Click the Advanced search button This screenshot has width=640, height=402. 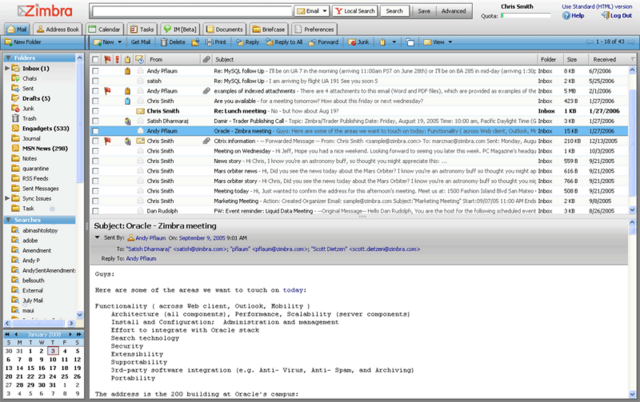coord(454,11)
